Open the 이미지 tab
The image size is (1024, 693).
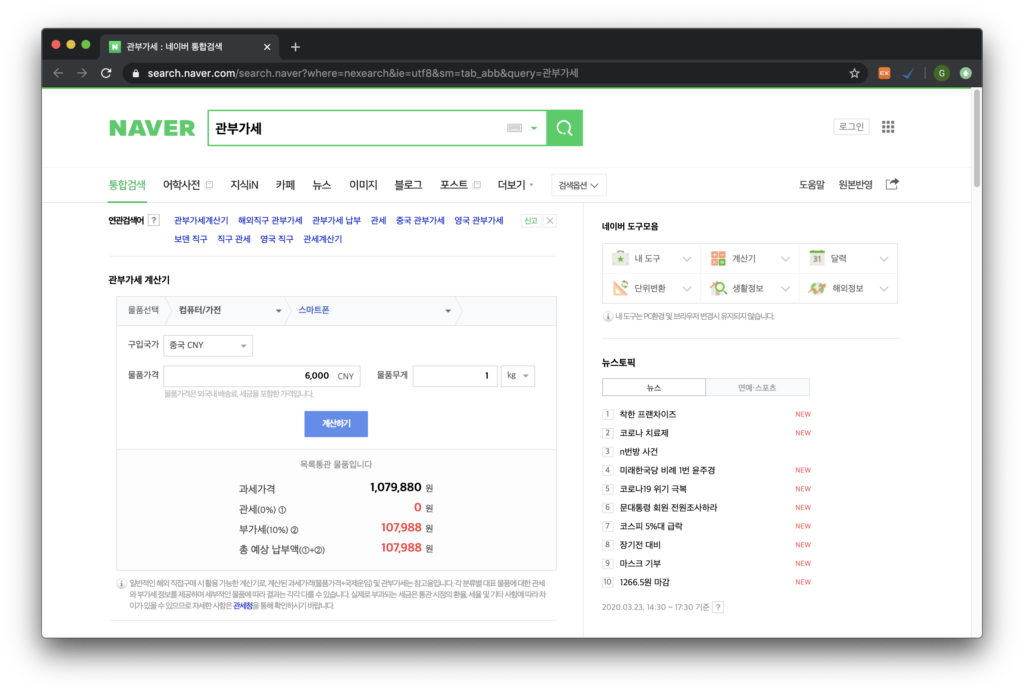coord(363,185)
